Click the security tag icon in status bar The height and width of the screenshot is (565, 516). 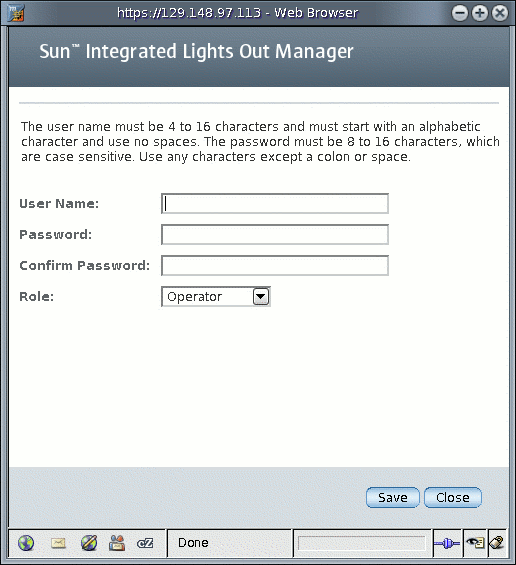(497, 543)
